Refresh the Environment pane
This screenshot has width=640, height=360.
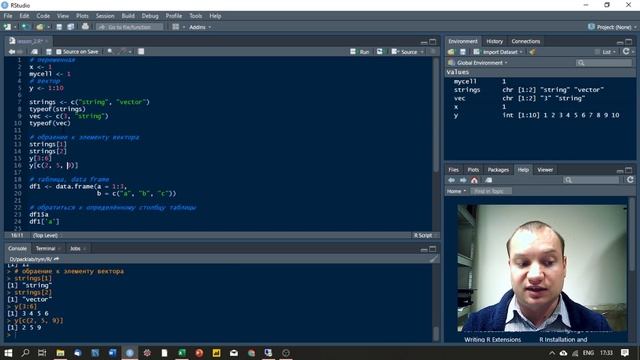pos(626,51)
